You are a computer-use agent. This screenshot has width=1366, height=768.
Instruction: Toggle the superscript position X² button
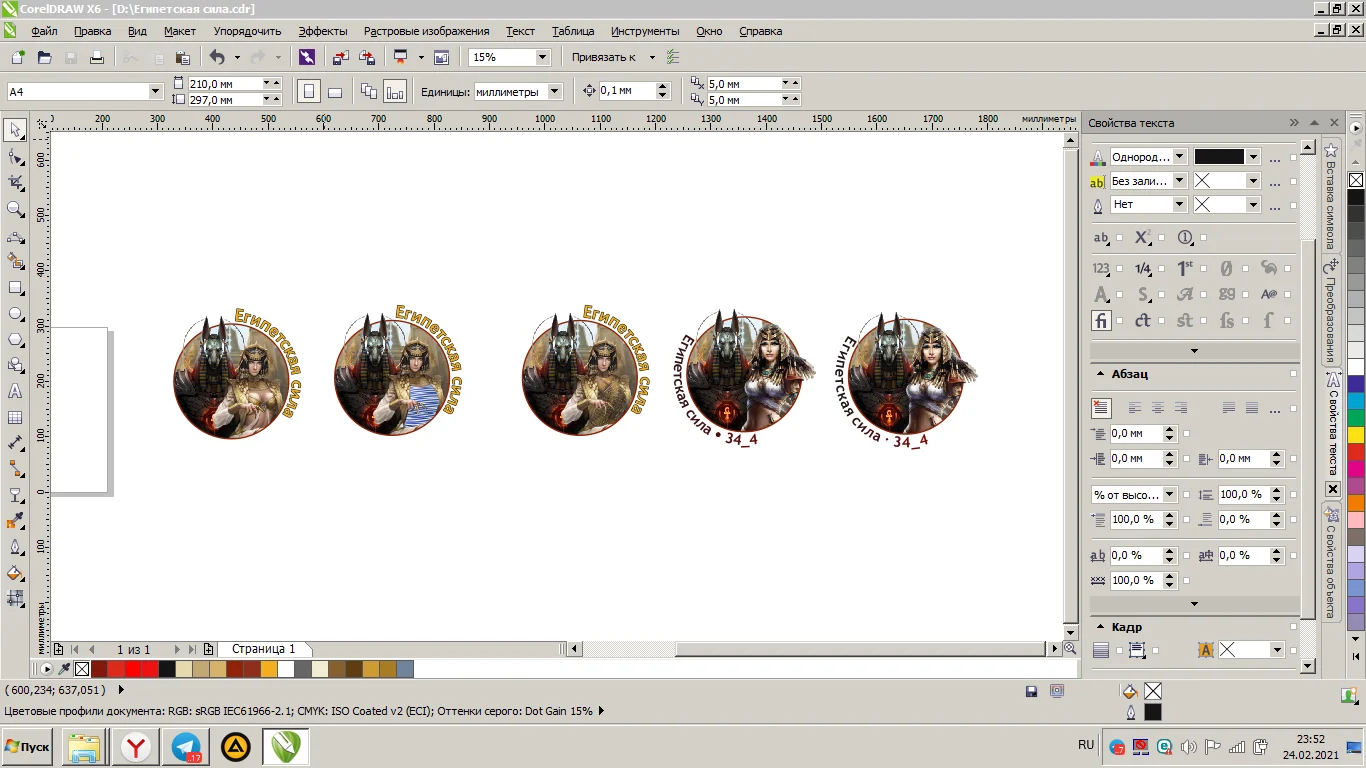[x=1143, y=238]
